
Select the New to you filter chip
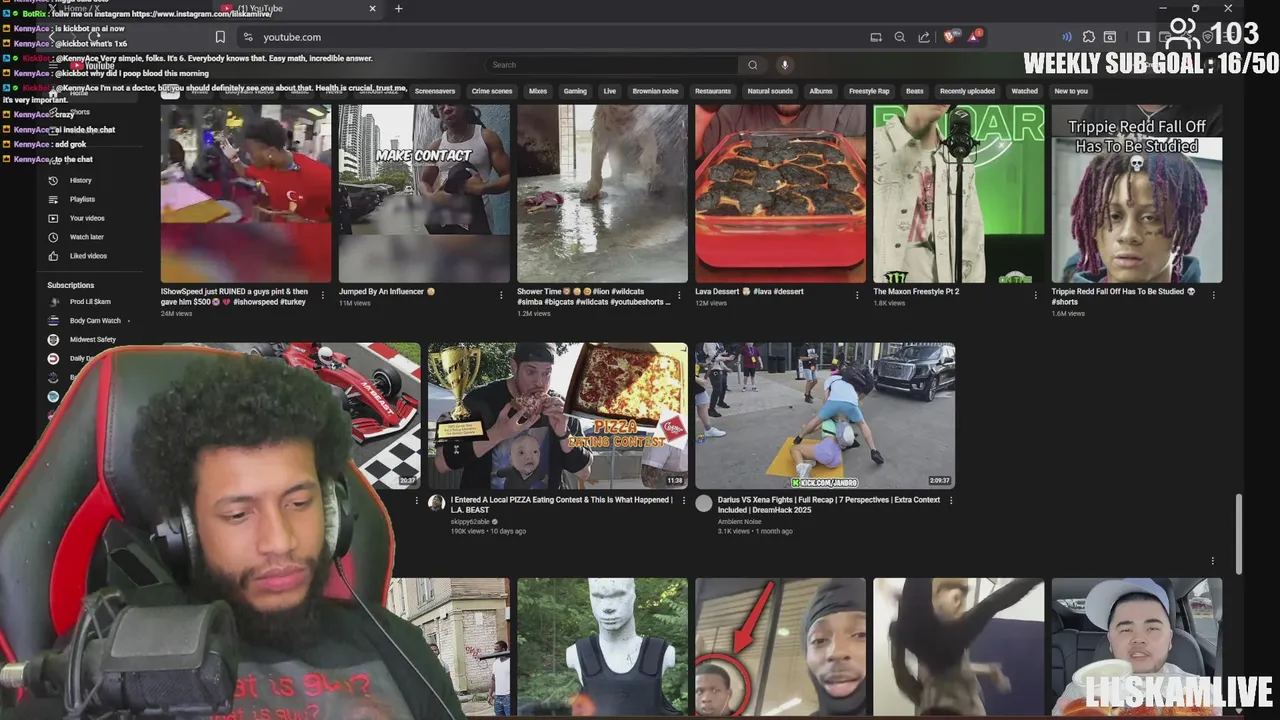1071,91
